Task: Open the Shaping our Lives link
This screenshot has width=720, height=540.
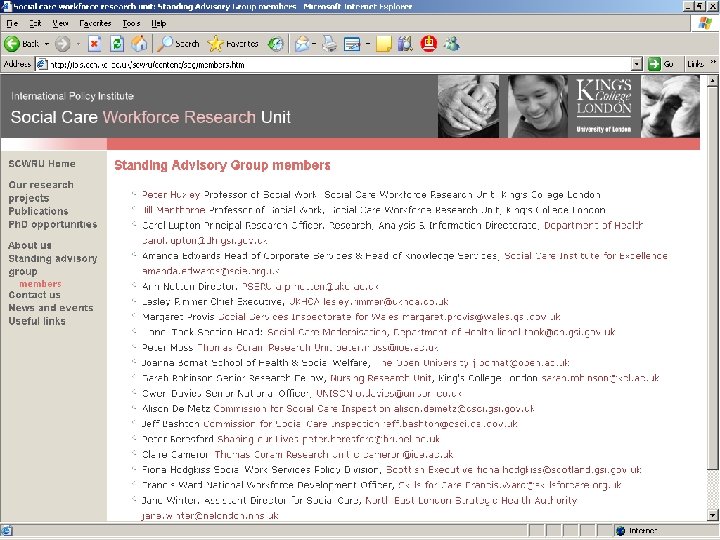Action: (x=258, y=439)
